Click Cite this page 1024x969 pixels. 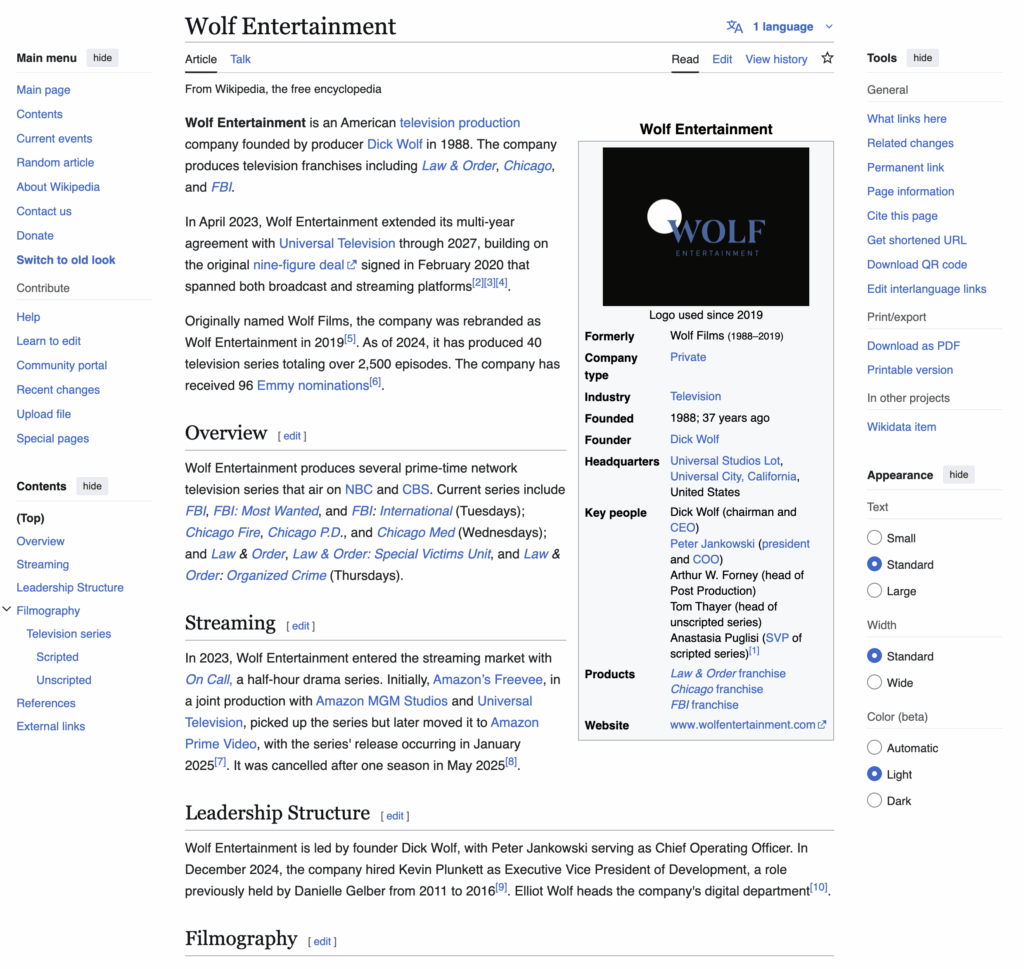(x=902, y=216)
